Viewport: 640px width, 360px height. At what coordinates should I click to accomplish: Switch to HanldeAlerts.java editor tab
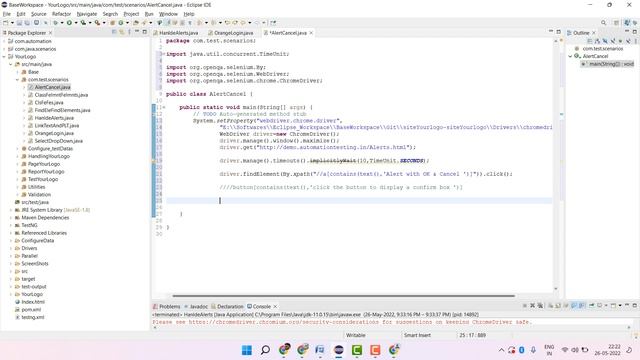[x=179, y=33]
